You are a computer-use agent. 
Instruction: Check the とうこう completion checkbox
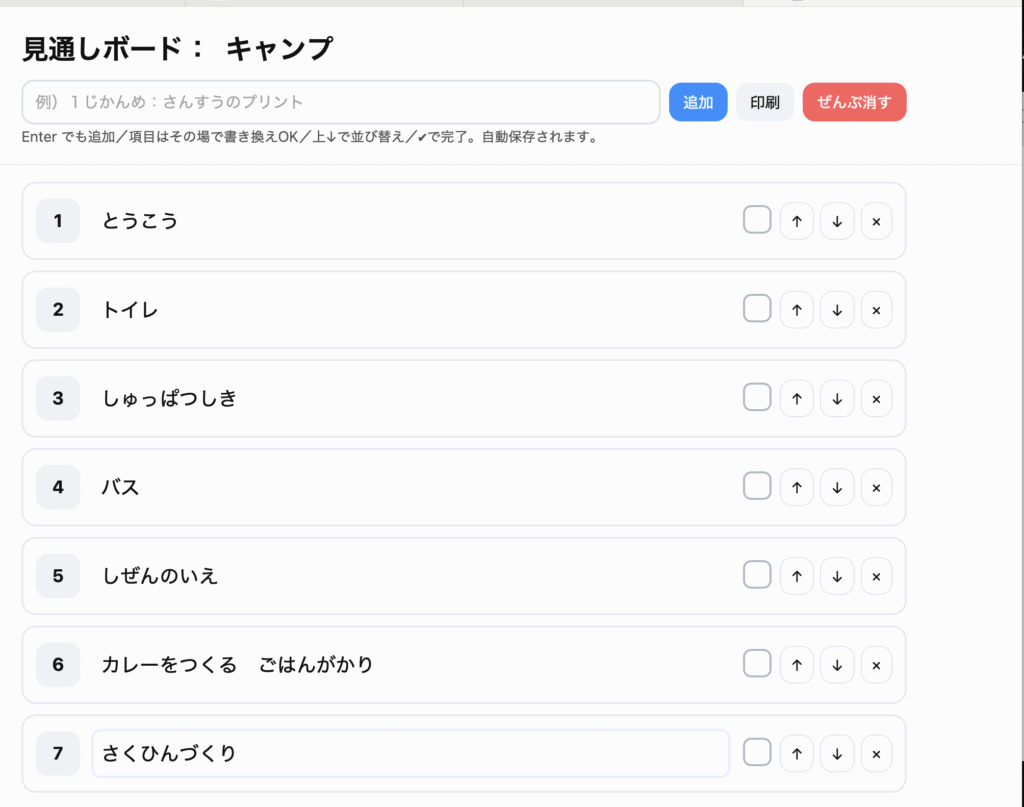757,220
